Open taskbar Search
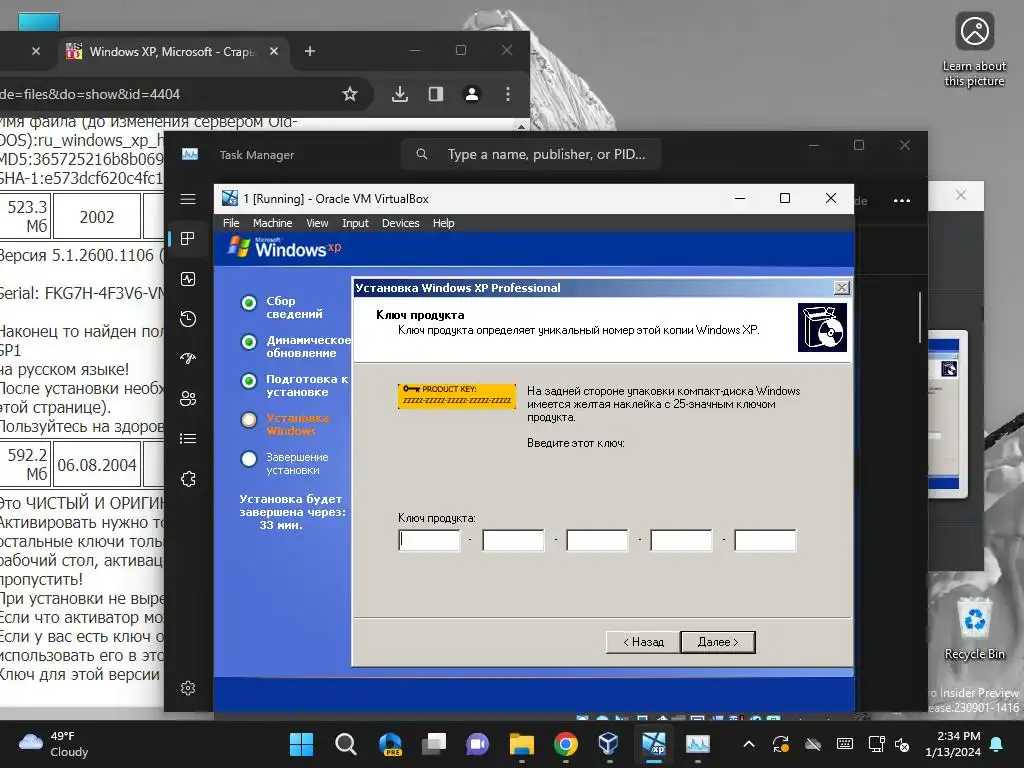Image resolution: width=1024 pixels, height=768 pixels. tap(345, 744)
